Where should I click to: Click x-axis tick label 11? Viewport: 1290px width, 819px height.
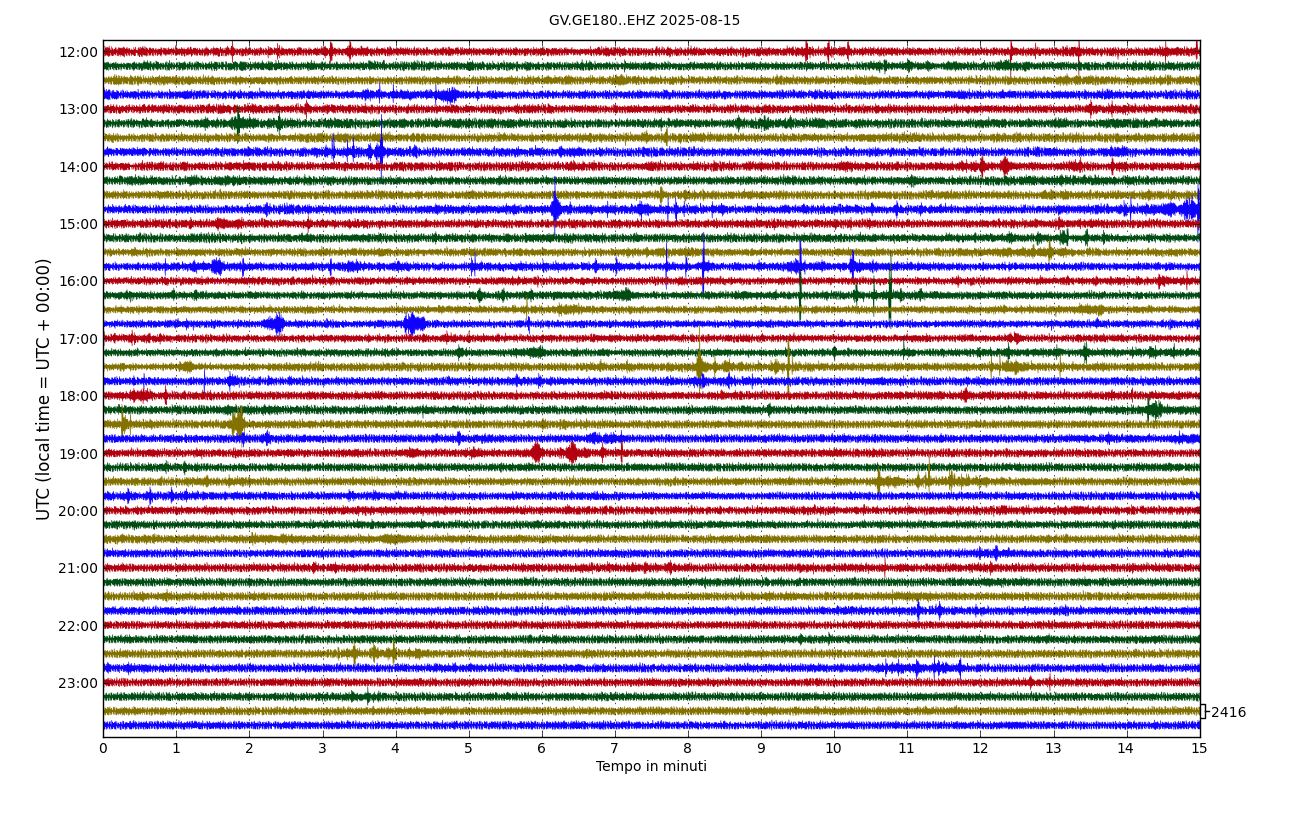point(907,748)
